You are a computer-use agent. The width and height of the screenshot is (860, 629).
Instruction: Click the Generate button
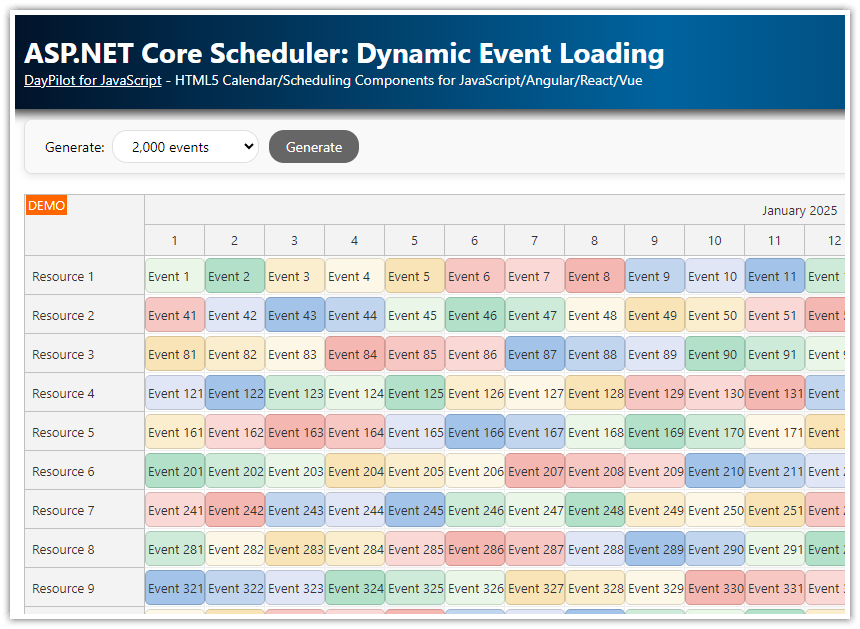click(x=313, y=146)
